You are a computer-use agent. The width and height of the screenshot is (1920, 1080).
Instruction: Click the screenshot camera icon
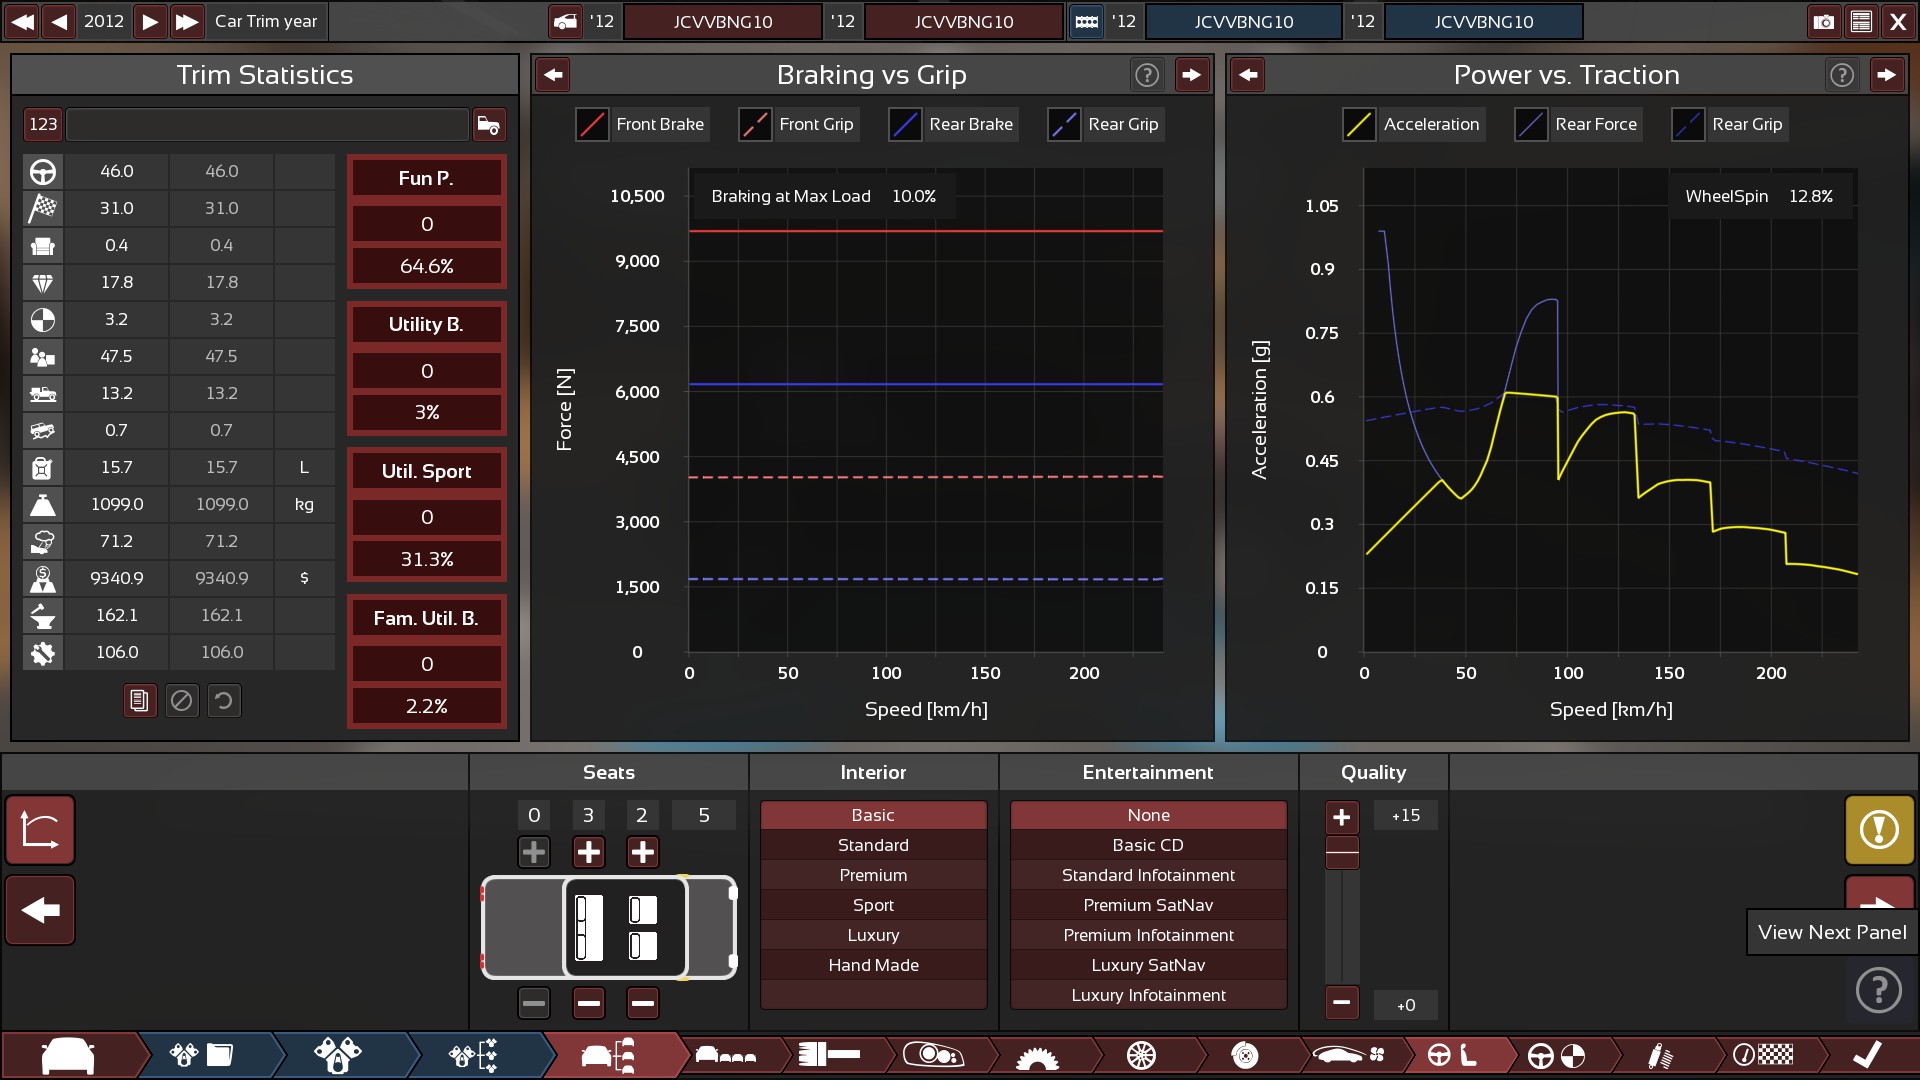1823,21
